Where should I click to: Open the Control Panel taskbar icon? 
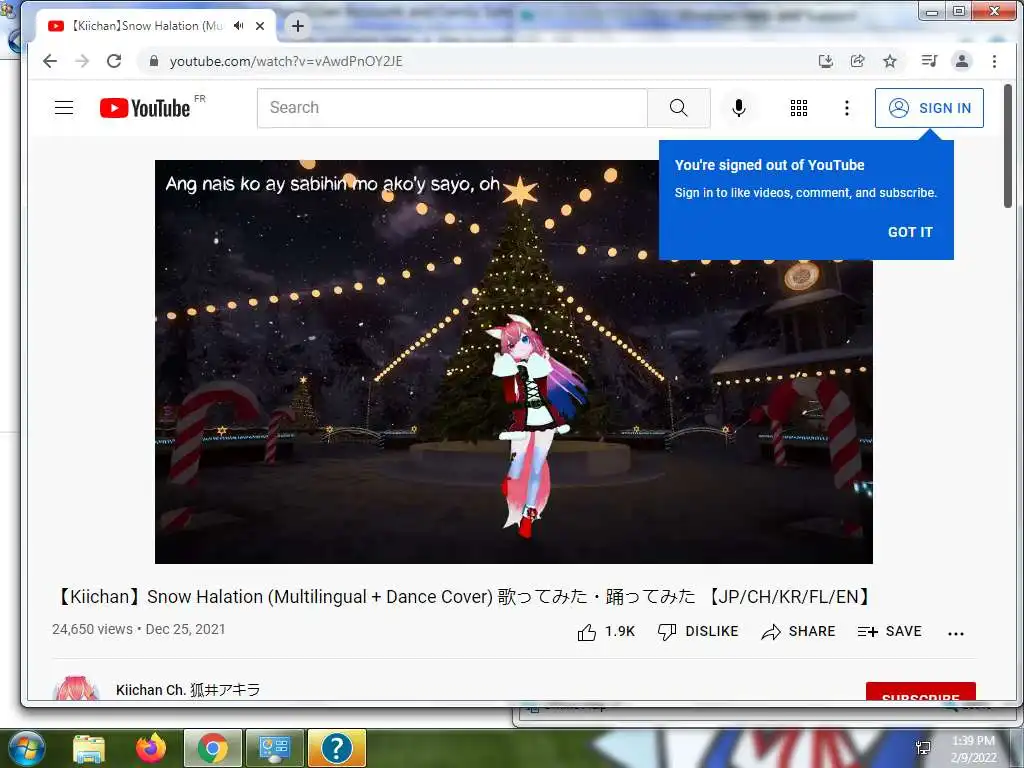click(x=274, y=748)
